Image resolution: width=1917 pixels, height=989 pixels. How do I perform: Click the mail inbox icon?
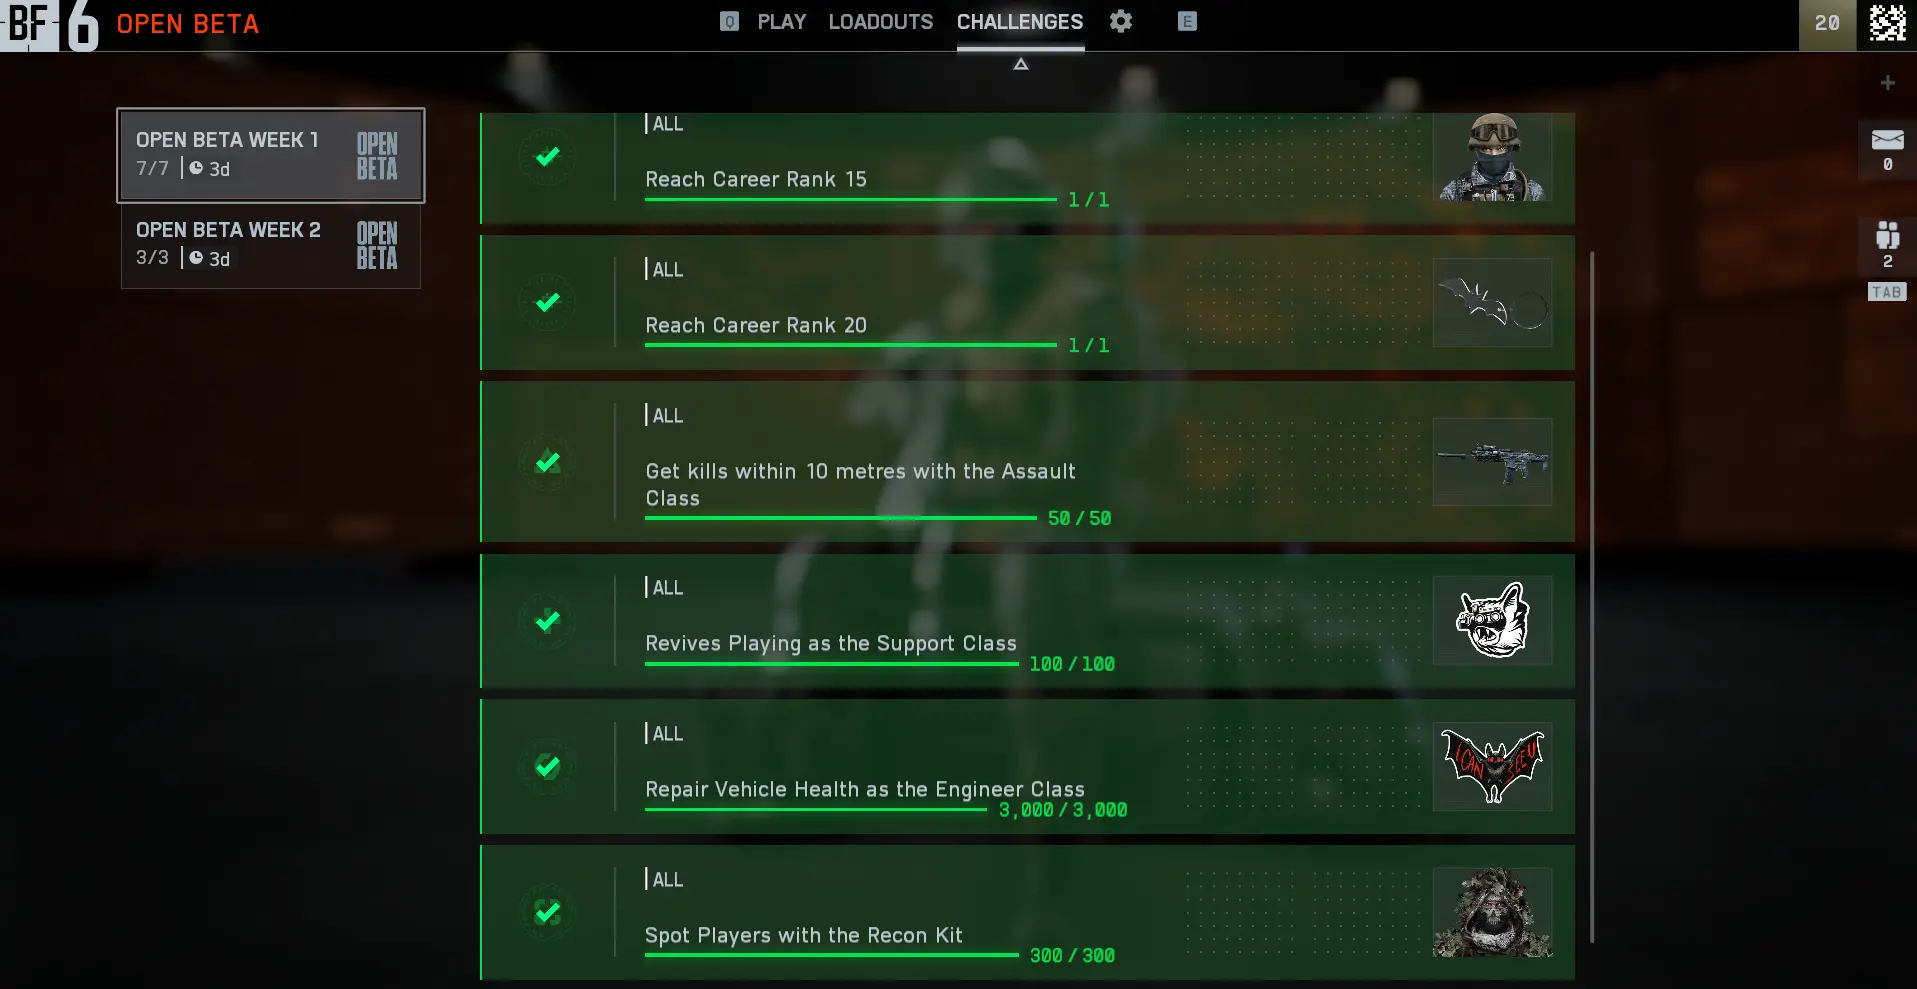point(1887,140)
